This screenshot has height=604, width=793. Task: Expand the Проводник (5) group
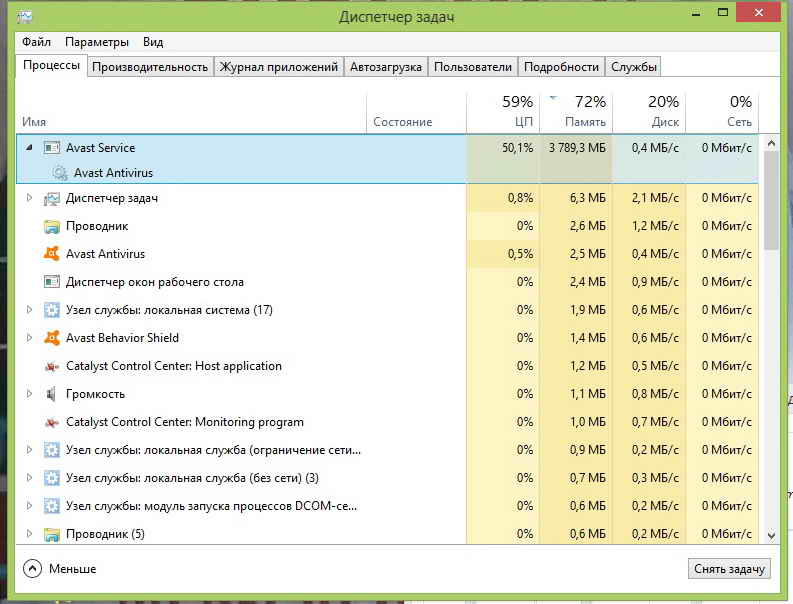(x=29, y=534)
